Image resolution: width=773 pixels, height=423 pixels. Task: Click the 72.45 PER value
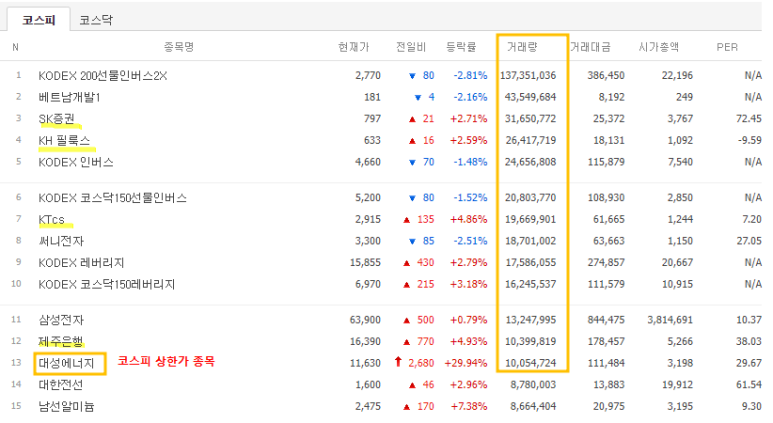coord(749,119)
